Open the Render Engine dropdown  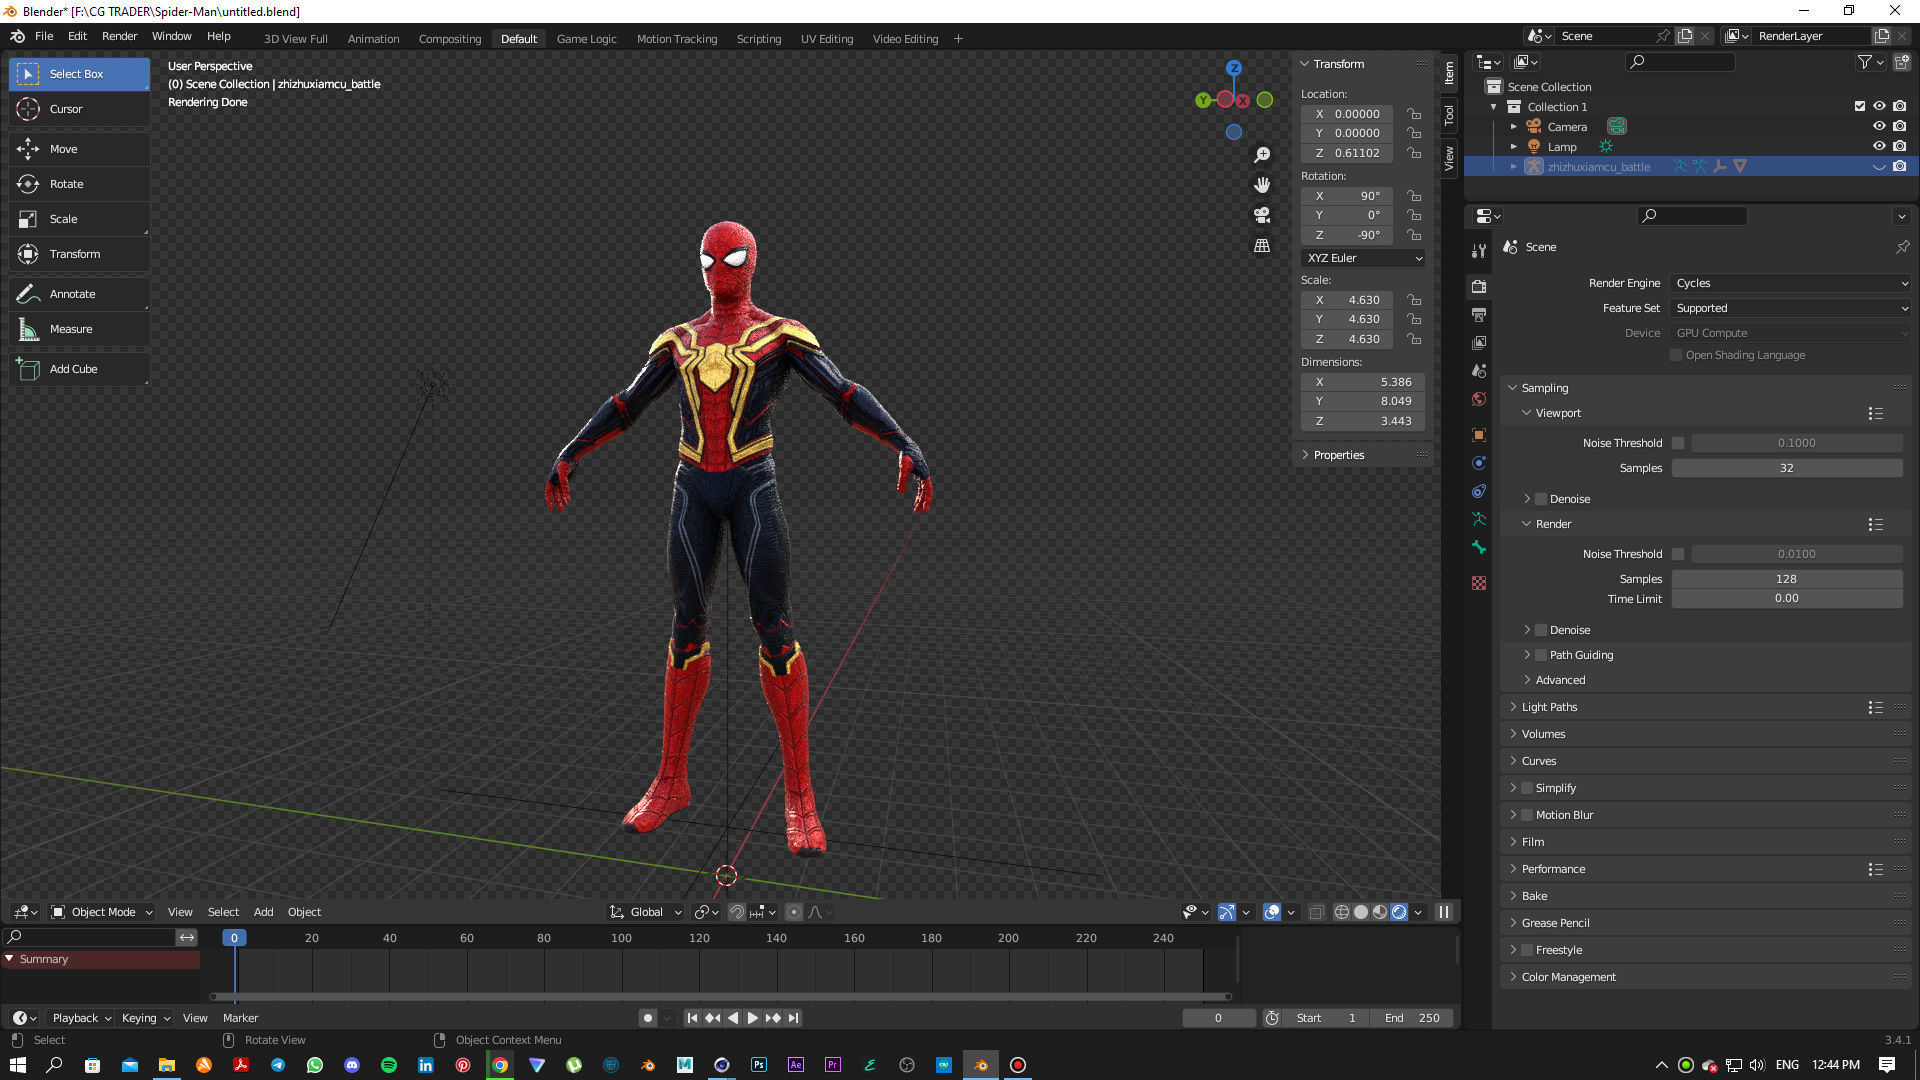tap(1791, 283)
